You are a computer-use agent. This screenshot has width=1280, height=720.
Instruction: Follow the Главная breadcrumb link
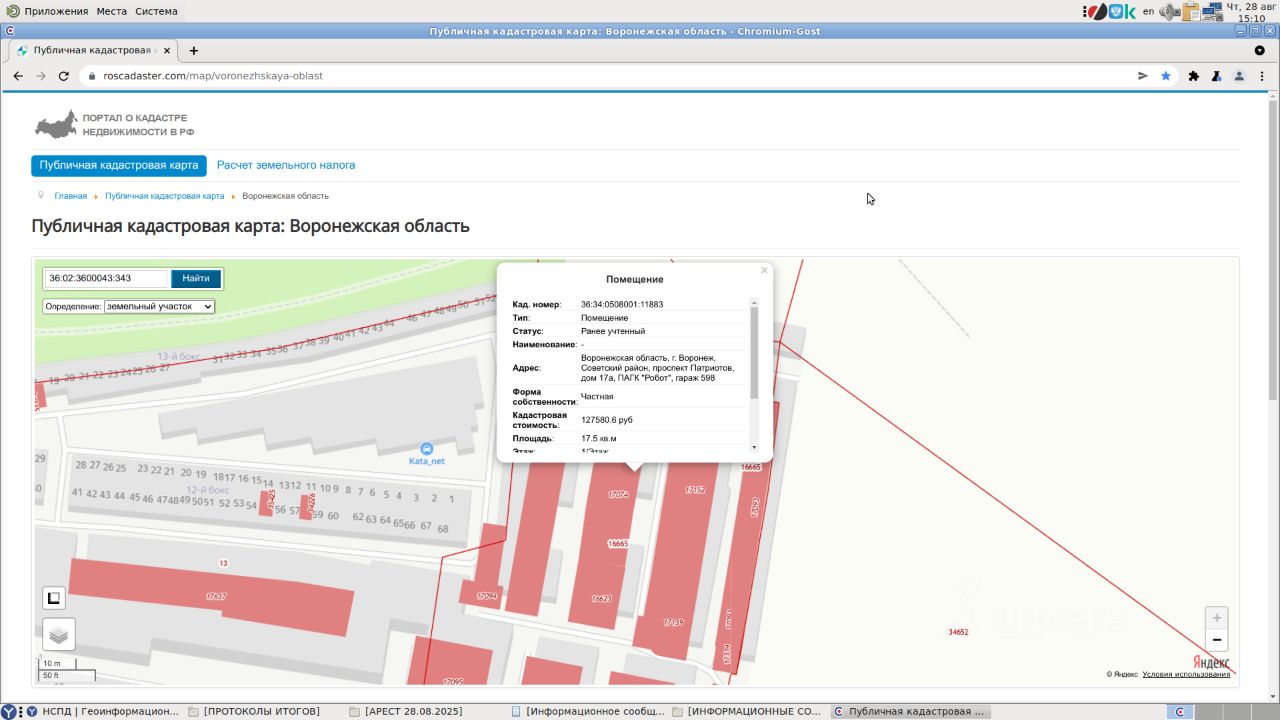70,196
